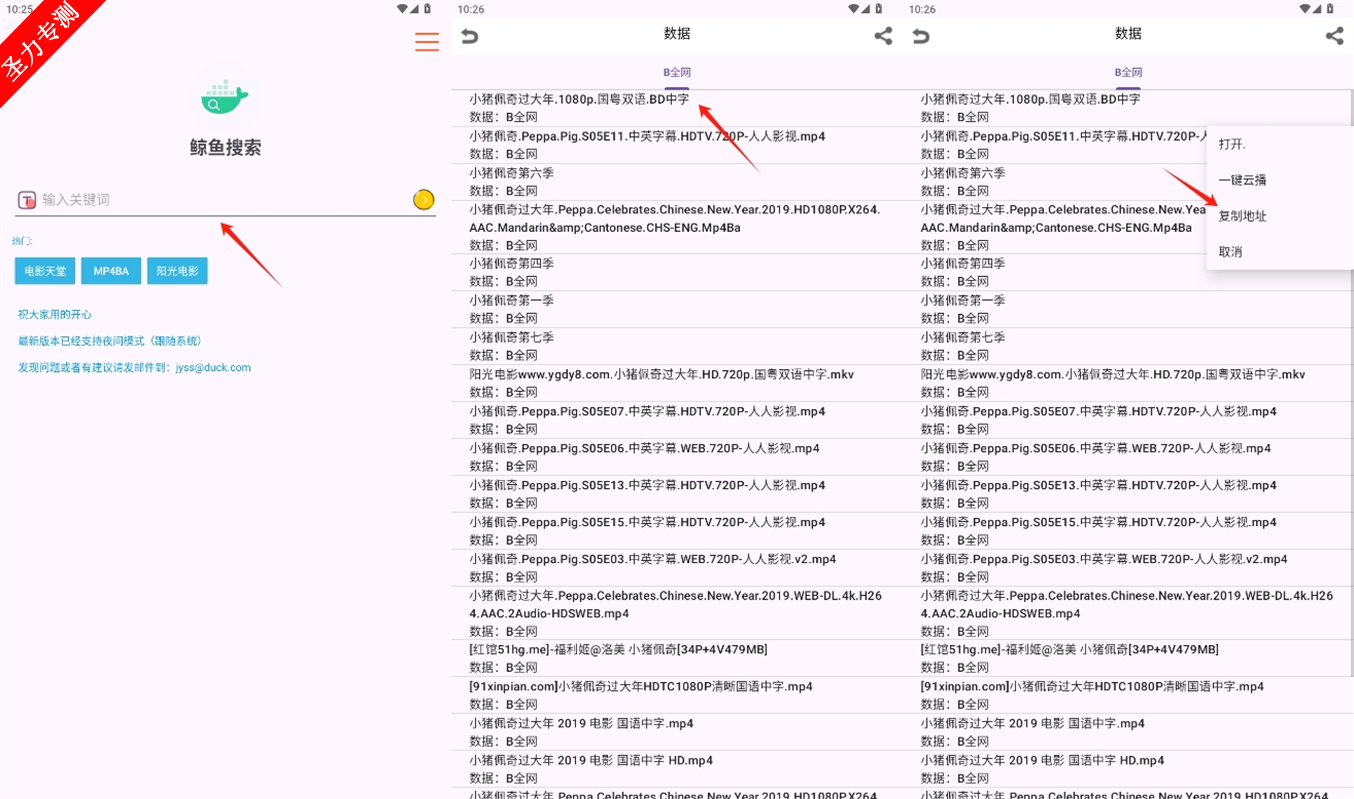
Task: Focus the 输入关键词 keyword input field
Action: [225, 200]
